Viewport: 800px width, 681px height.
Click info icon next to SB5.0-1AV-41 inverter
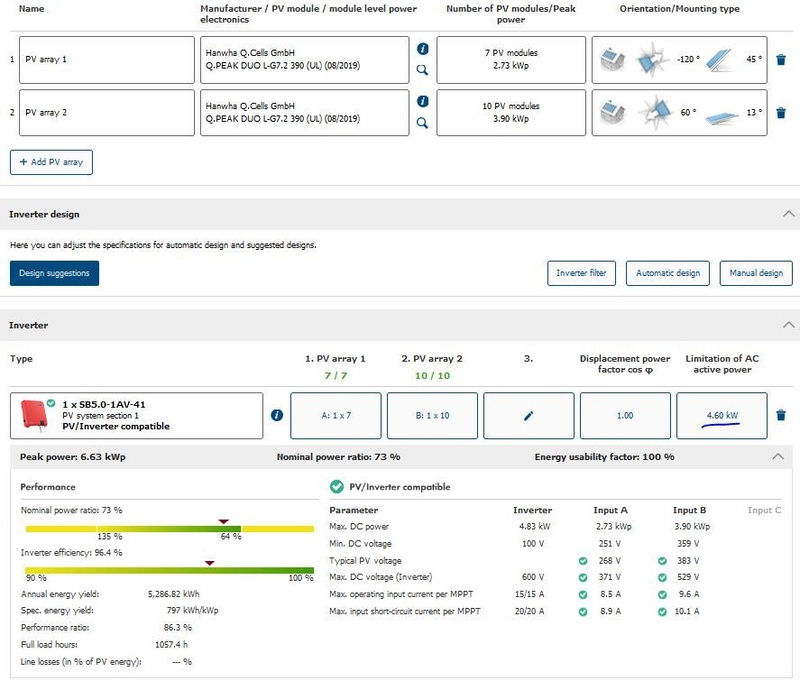(277, 415)
